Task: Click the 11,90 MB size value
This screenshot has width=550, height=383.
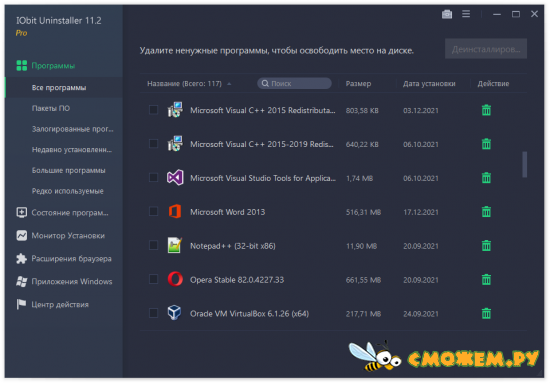Action: click(x=361, y=246)
